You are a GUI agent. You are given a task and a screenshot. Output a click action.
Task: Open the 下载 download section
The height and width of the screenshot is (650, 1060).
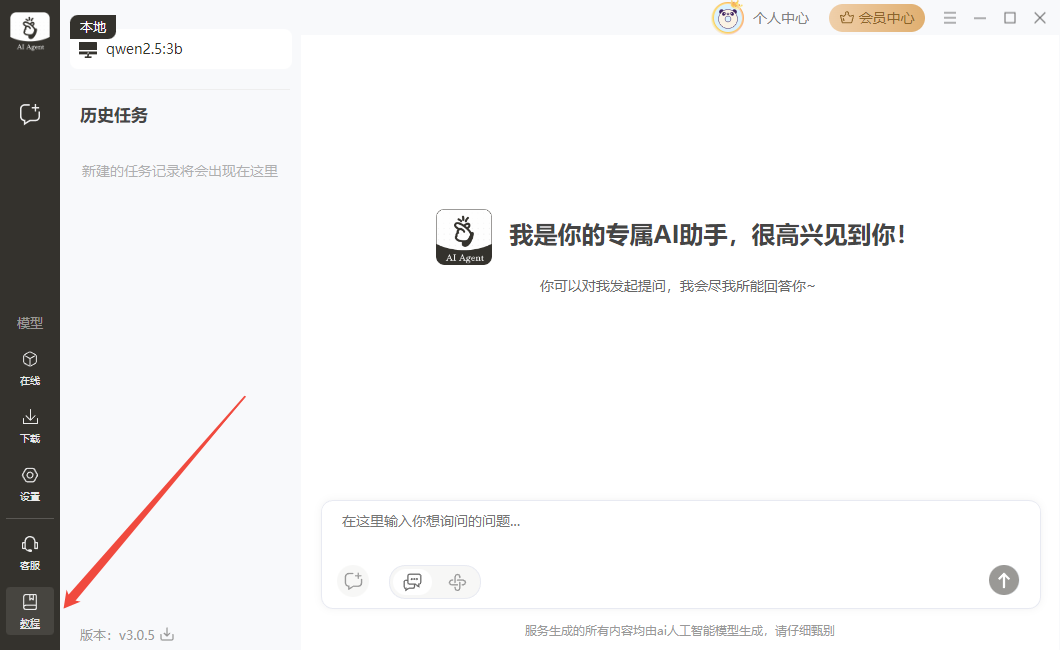pos(30,425)
